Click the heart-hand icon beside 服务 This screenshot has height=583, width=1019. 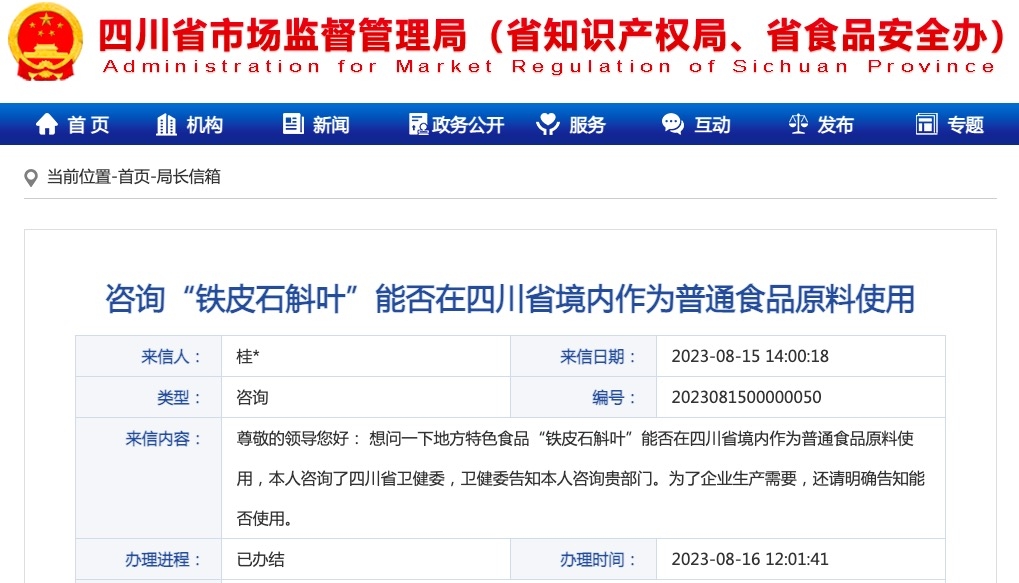548,125
